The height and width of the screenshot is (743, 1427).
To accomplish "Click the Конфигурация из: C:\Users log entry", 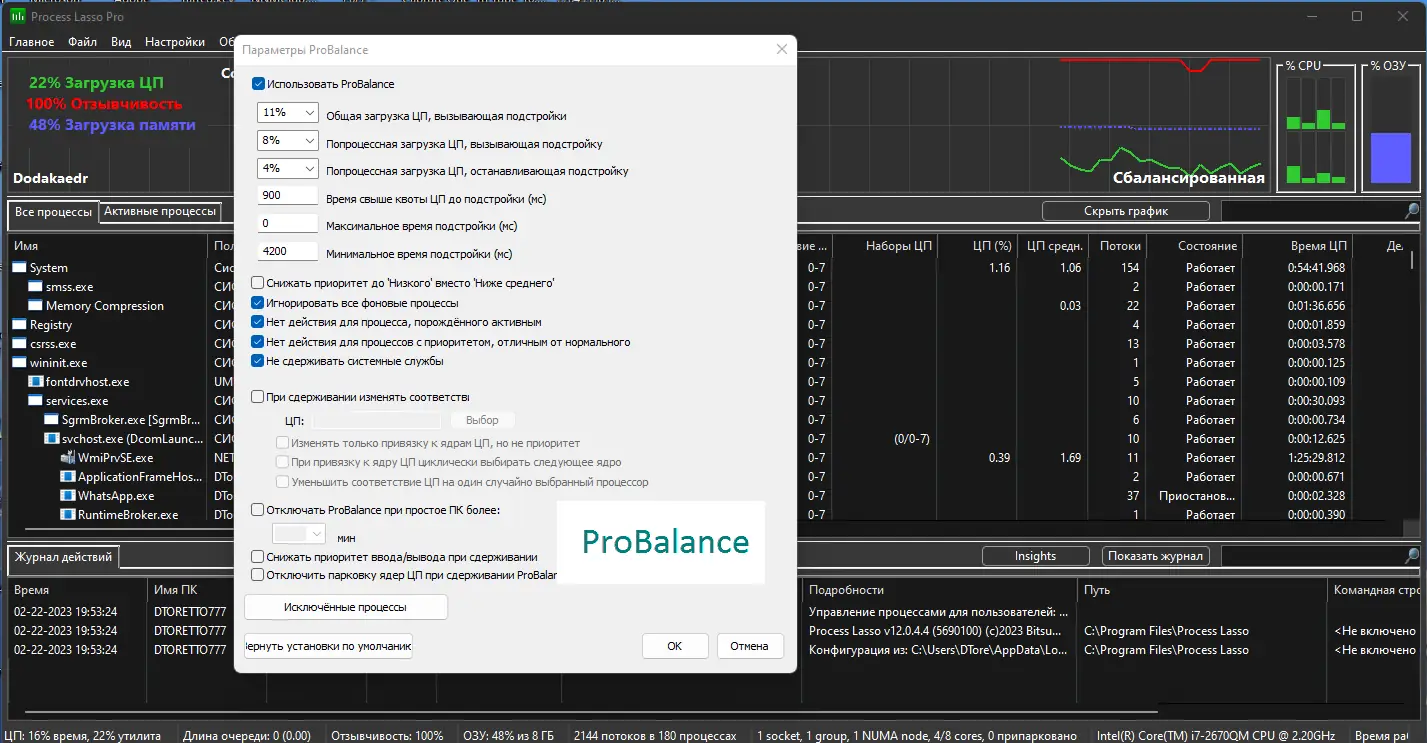I will 938,650.
